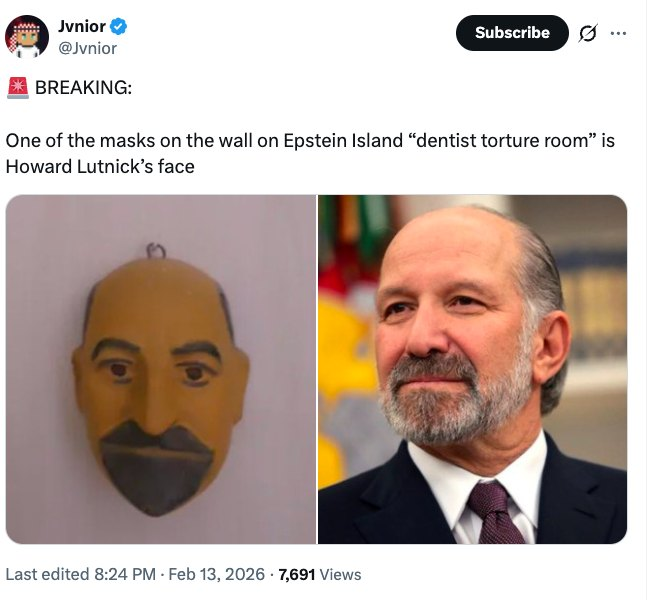Image resolution: width=664 pixels, height=600 pixels.
Task: Click the Grok slashed-circle icon
Action: 588,33
